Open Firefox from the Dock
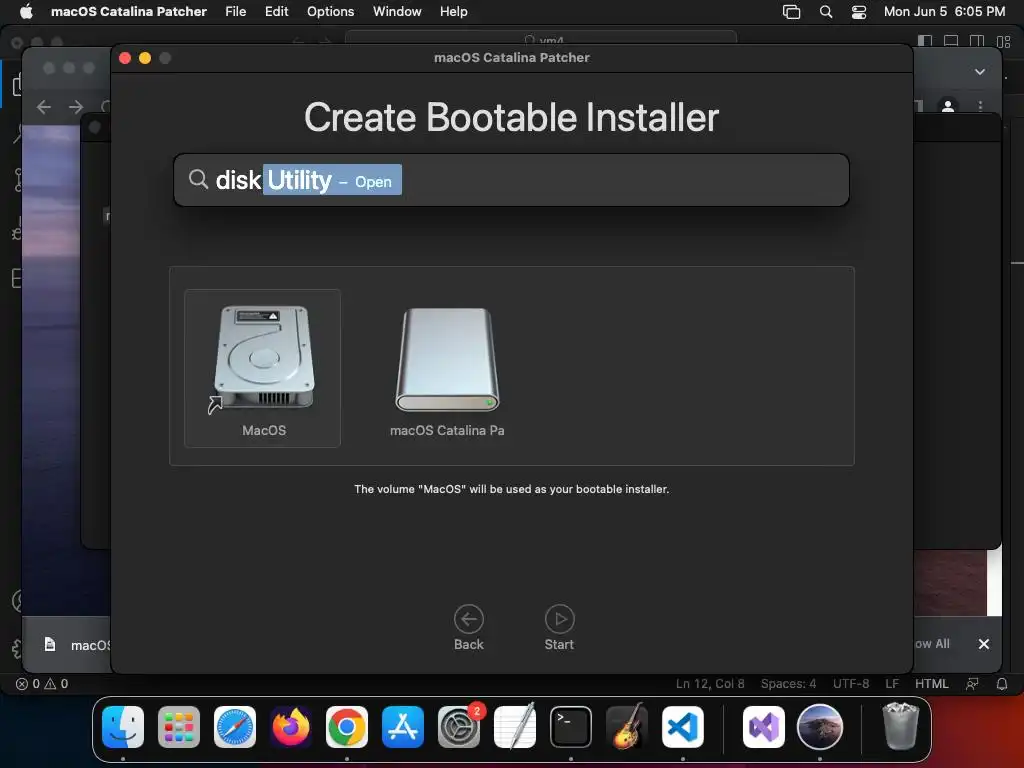Image resolution: width=1024 pixels, height=768 pixels. click(291, 727)
